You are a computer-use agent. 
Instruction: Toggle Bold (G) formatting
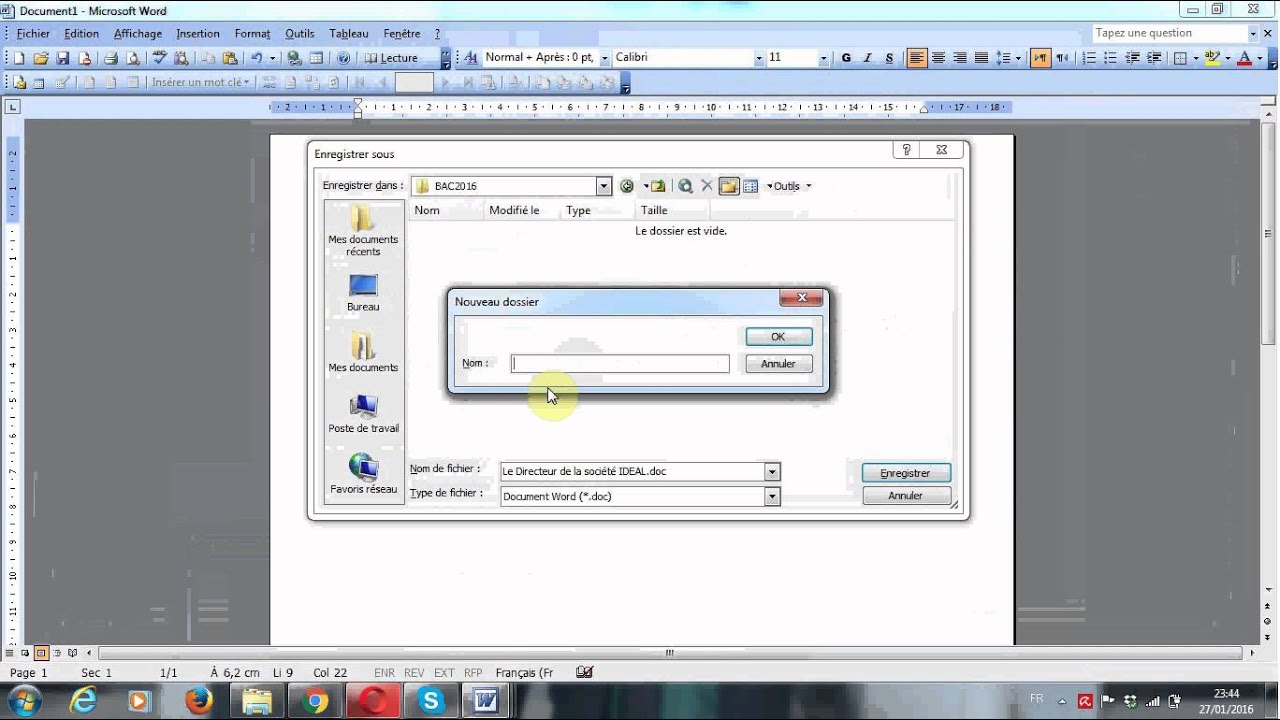click(846, 58)
